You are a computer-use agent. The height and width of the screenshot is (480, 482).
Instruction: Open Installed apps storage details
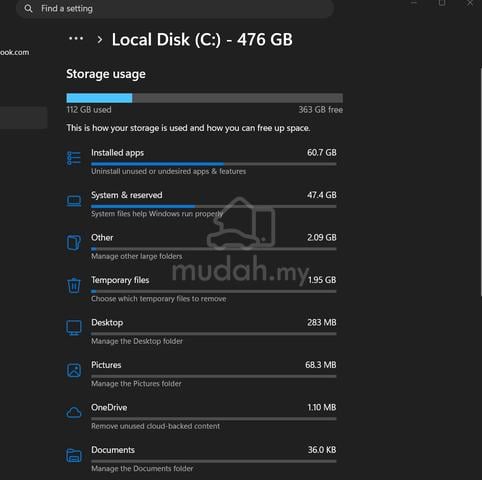click(214, 162)
